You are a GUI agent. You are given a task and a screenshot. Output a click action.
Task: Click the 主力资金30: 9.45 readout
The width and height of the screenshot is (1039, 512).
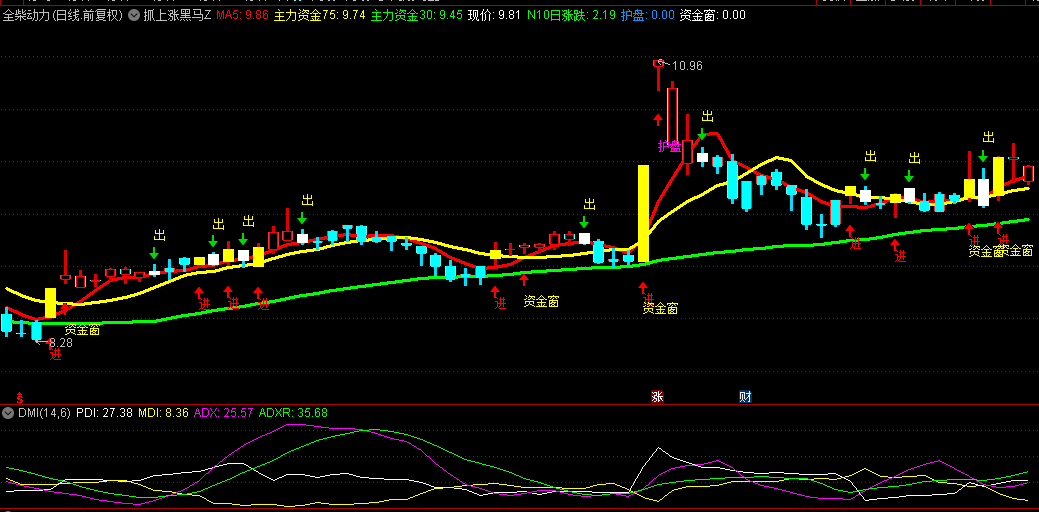tap(416, 15)
